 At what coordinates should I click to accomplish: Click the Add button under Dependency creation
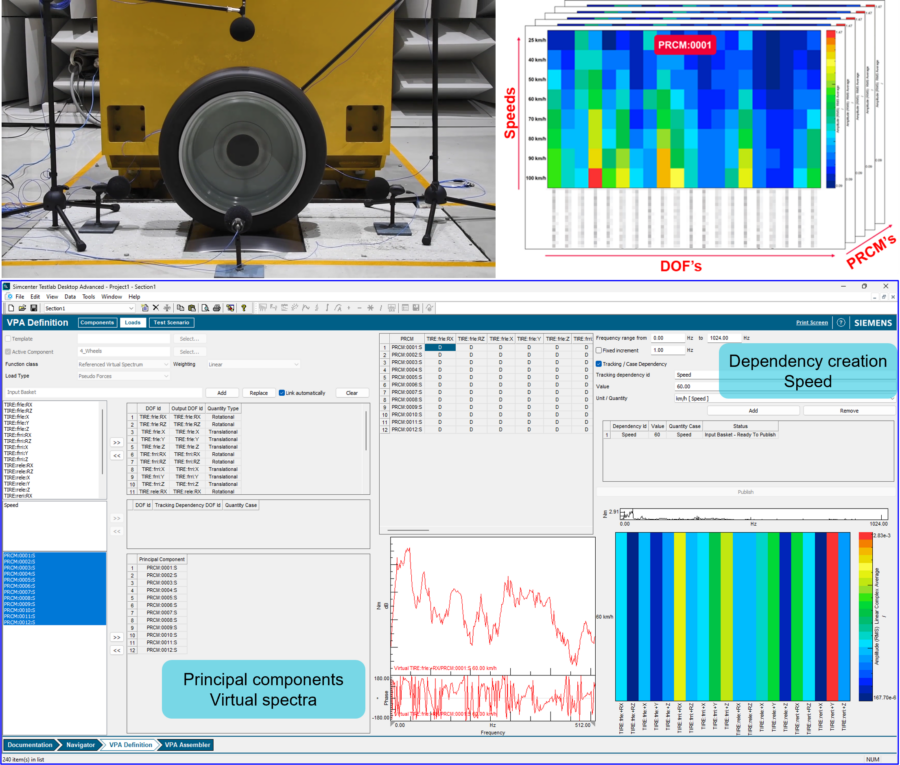coord(754,410)
